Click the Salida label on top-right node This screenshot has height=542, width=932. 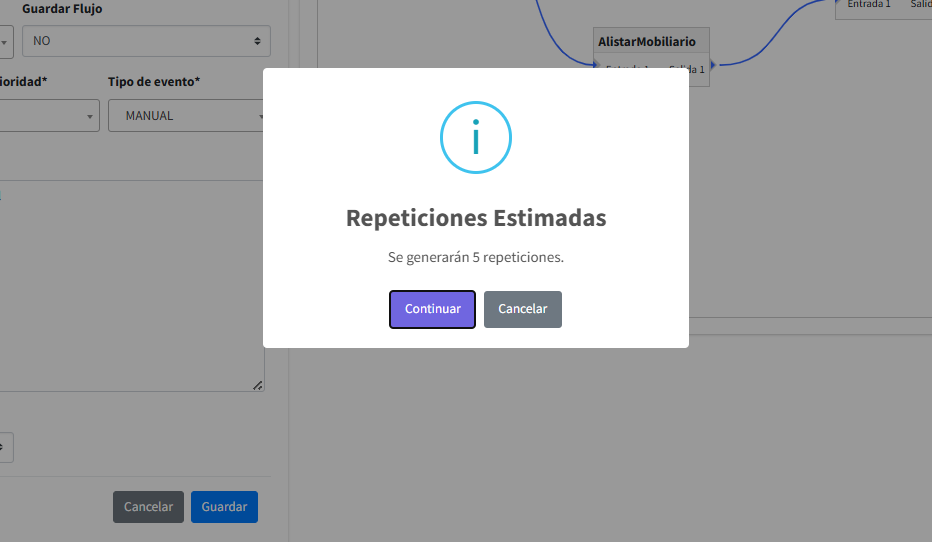(920, 4)
